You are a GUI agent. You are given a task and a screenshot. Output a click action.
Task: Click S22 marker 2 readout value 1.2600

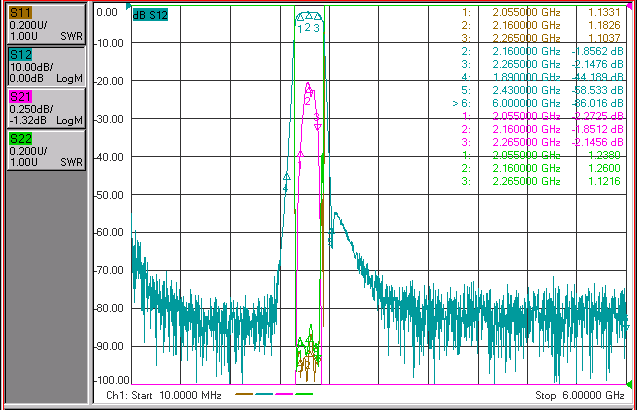click(604, 168)
